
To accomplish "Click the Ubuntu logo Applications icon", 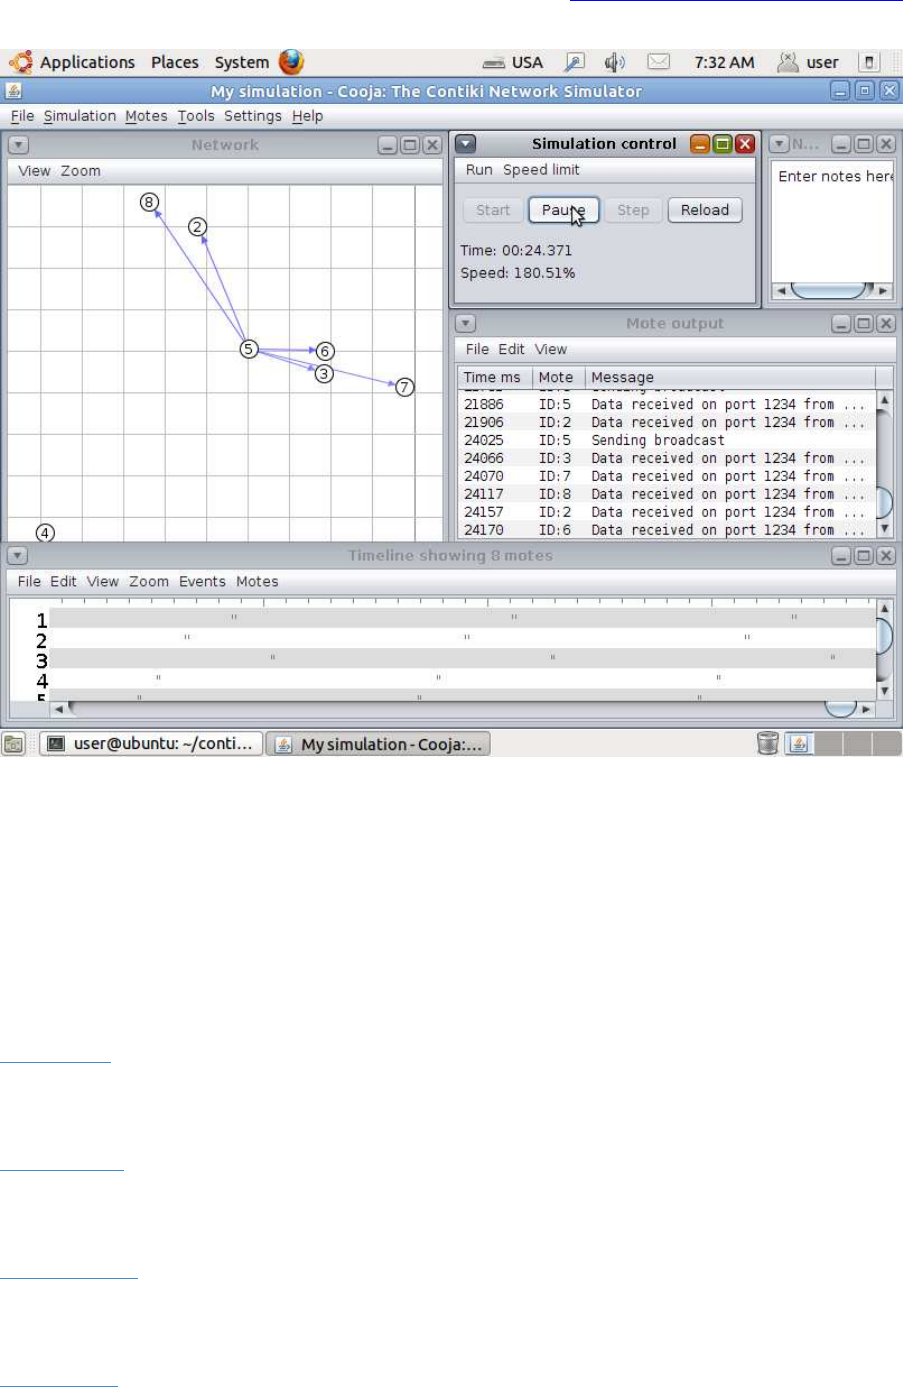I will (x=20, y=62).
